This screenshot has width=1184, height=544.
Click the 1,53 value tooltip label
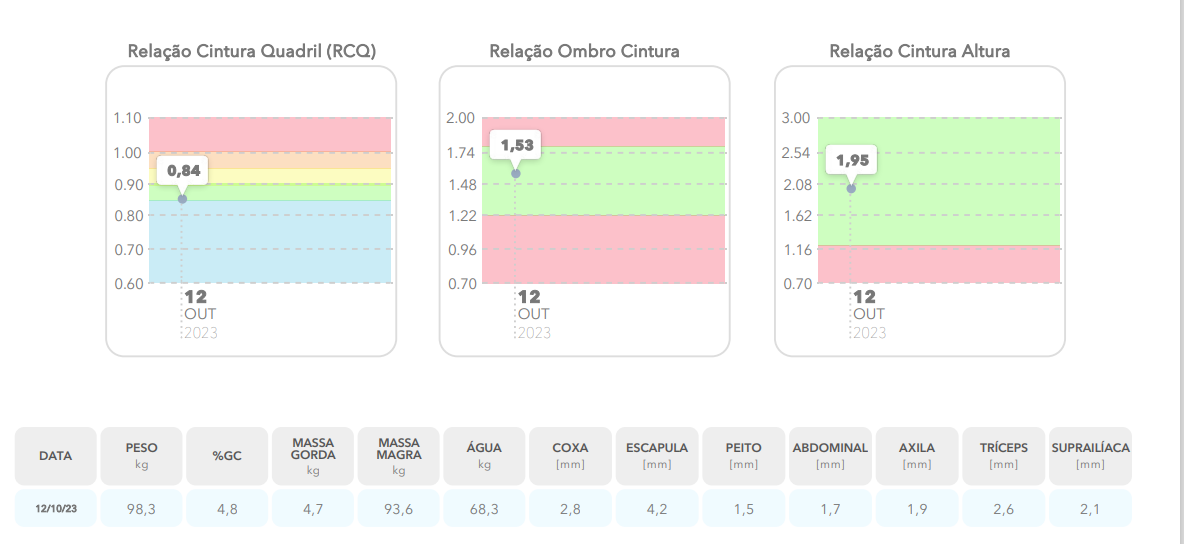tap(517, 146)
